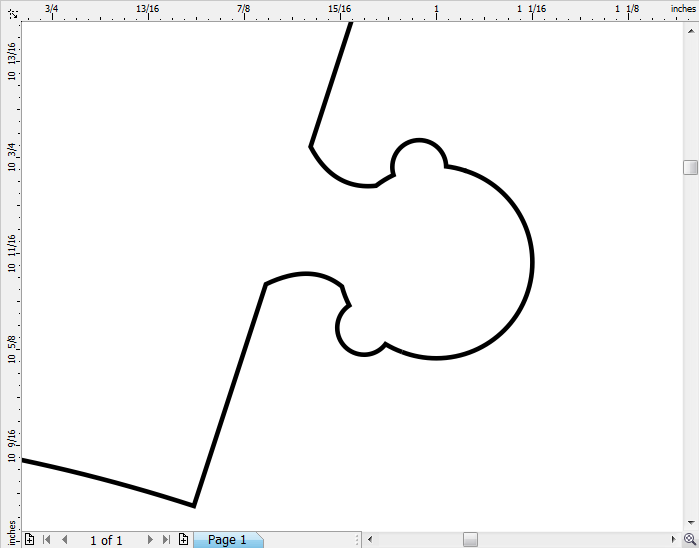The image size is (699, 548).
Task: Click the horizontal scrollbar thumb
Action: (x=470, y=540)
